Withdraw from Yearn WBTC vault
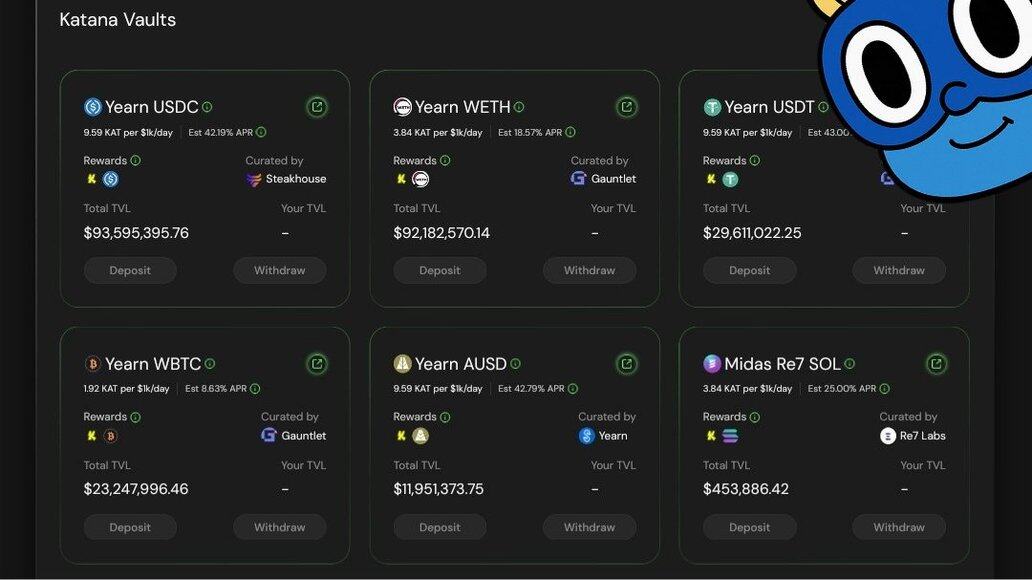Screen dimensions: 1032x580 click(x=279, y=527)
